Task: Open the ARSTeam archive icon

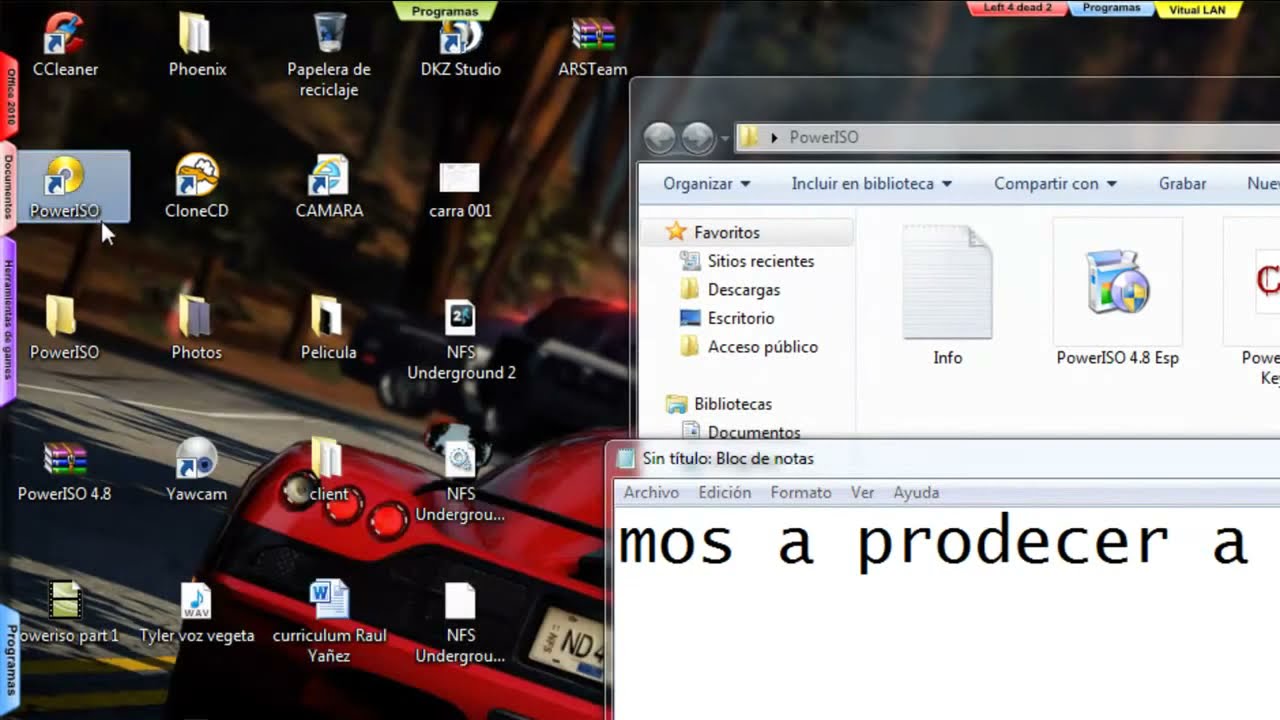Action: pyautogui.click(x=593, y=45)
